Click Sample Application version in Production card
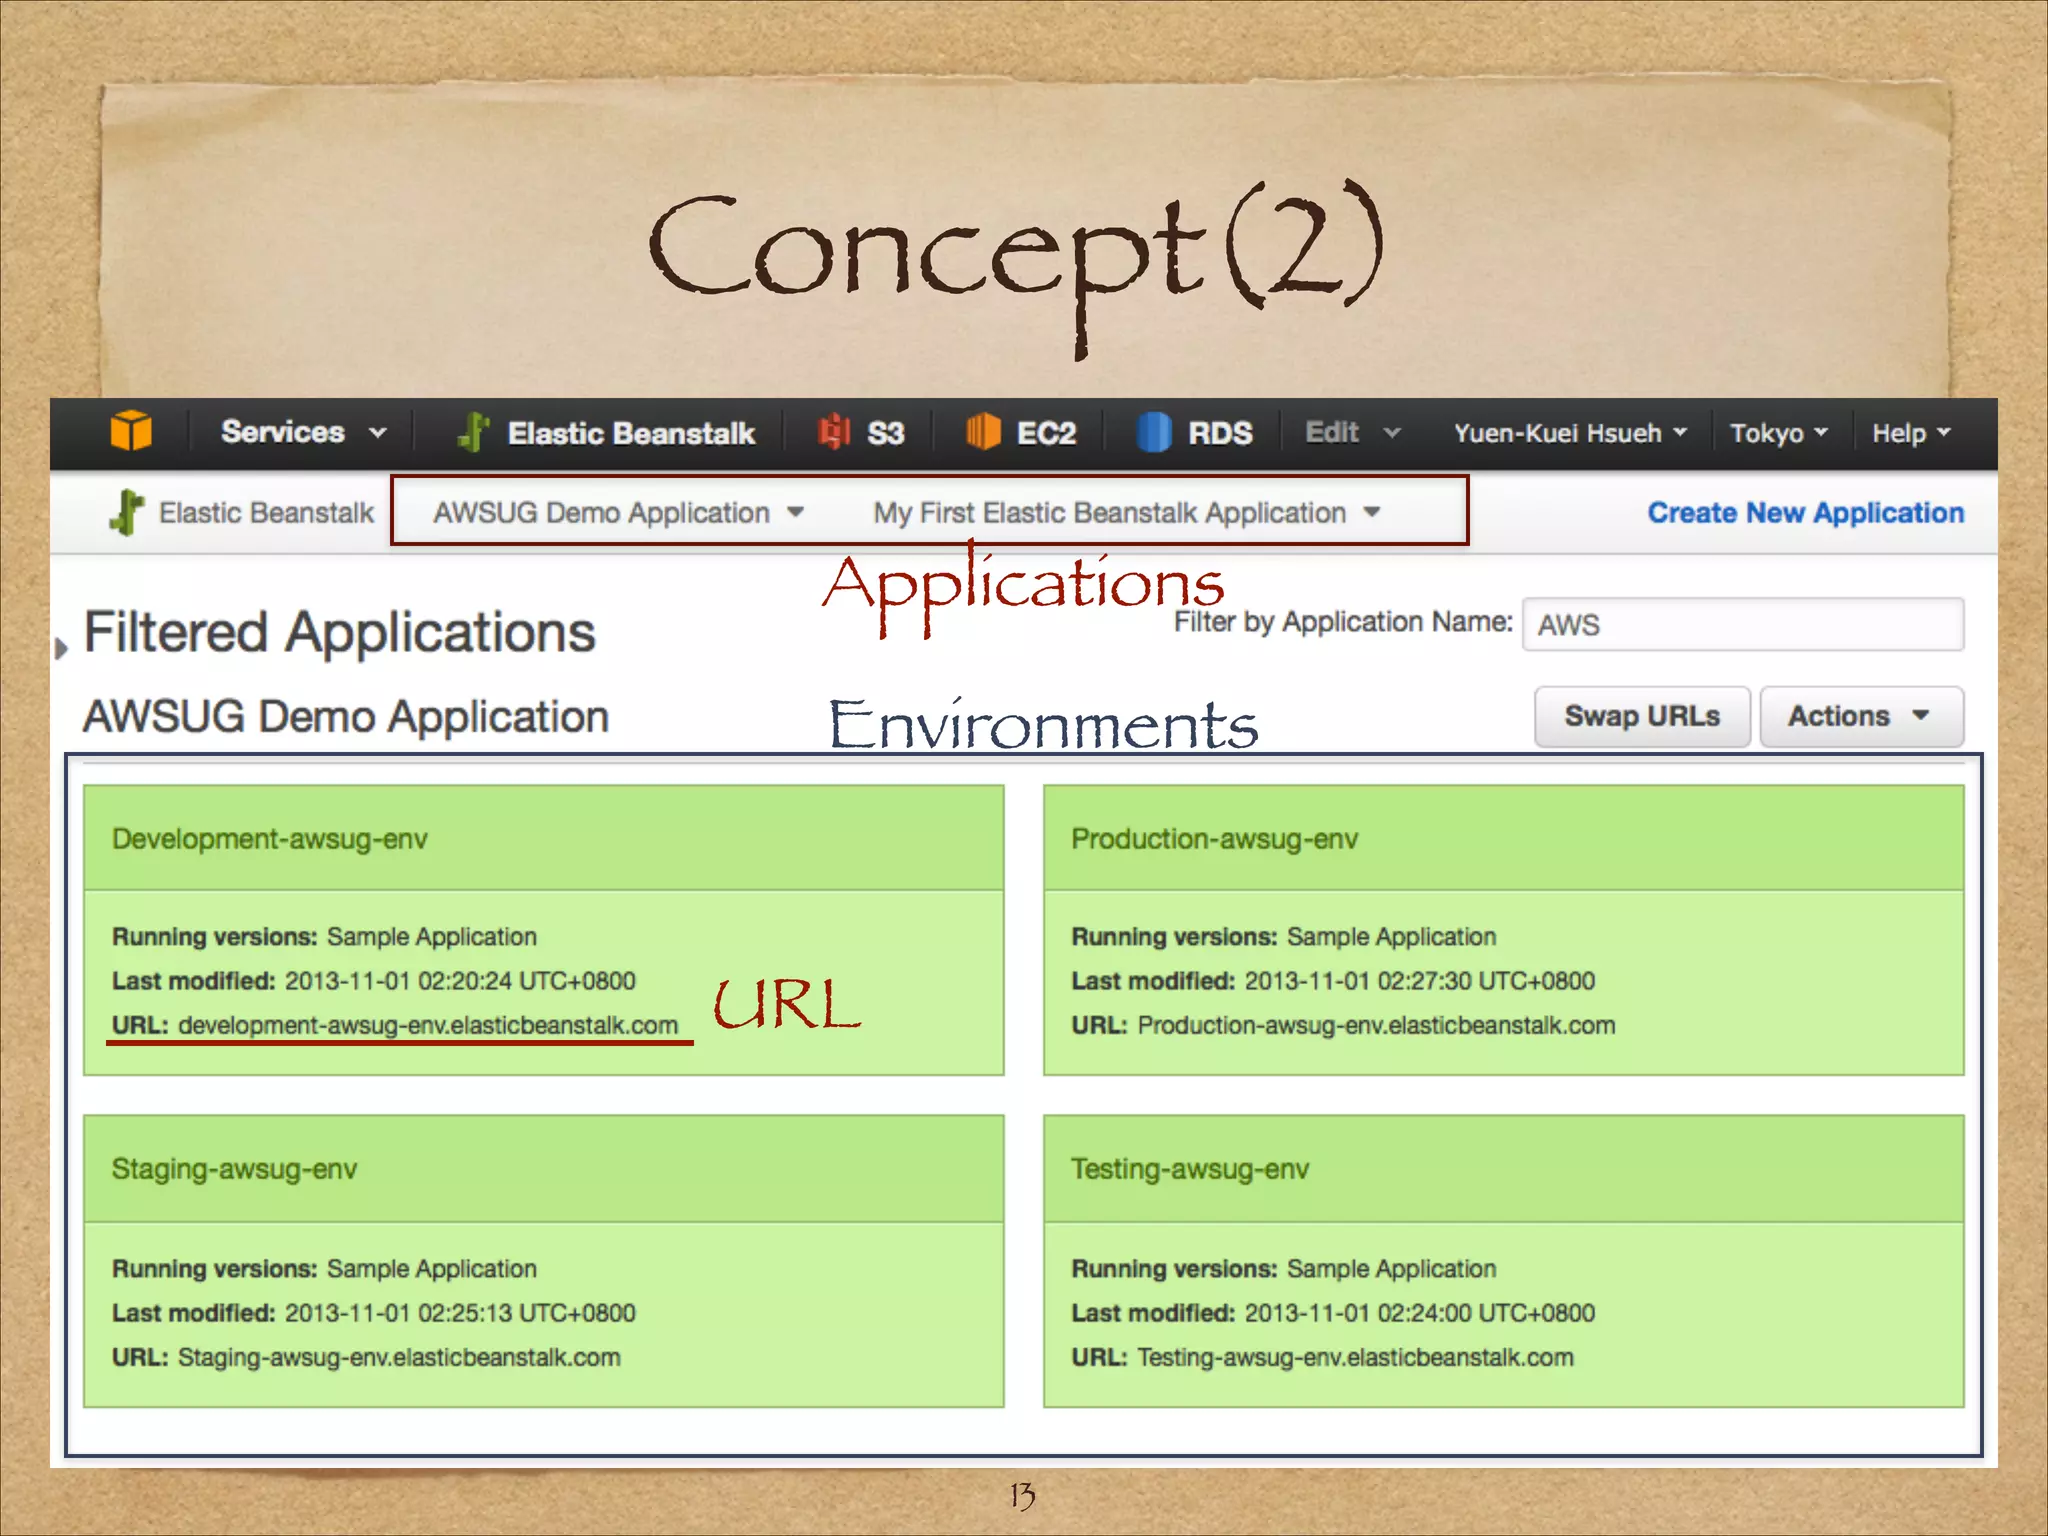Viewport: 2048px width, 1536px height. [x=1392, y=937]
